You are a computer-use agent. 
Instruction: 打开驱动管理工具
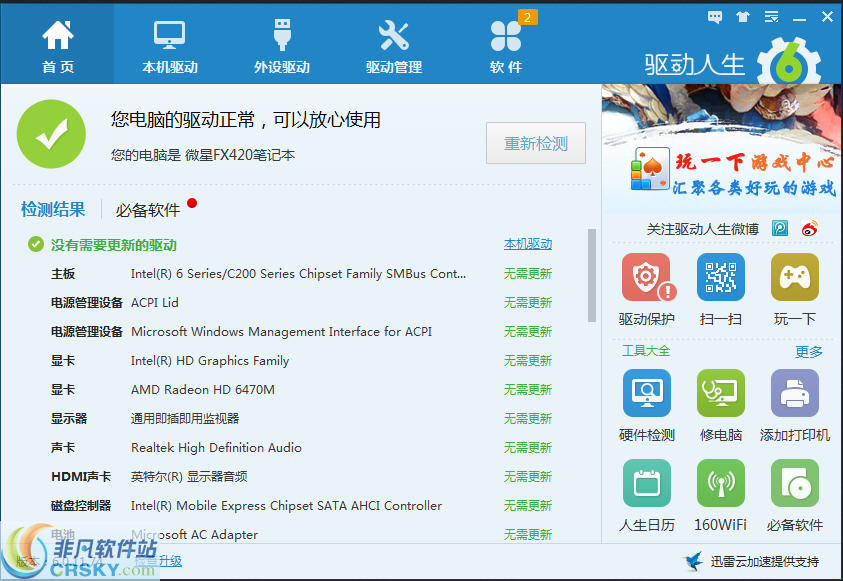click(394, 42)
